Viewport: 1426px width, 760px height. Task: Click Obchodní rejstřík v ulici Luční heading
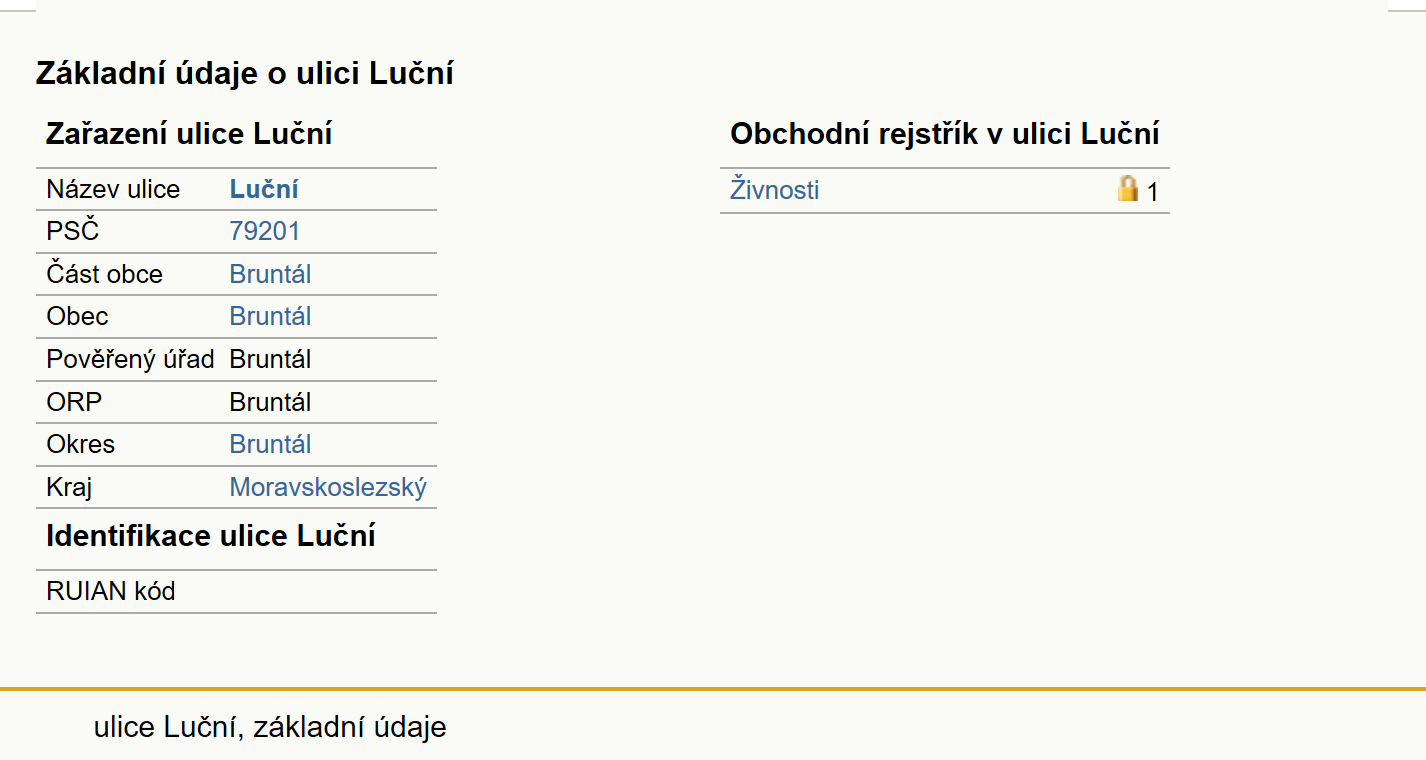pyautogui.click(x=945, y=134)
